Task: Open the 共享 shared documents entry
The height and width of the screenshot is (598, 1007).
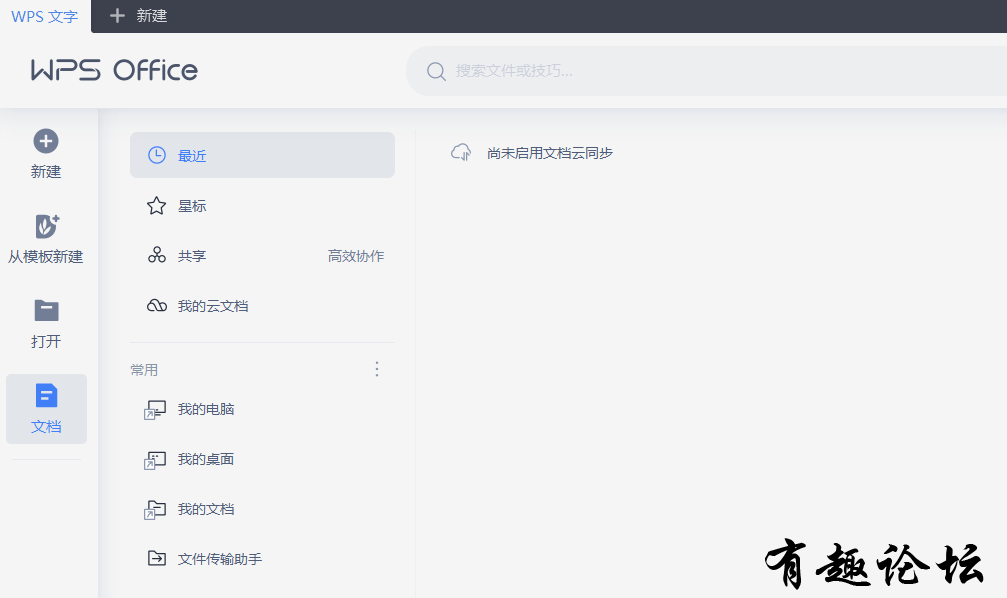Action: point(192,256)
